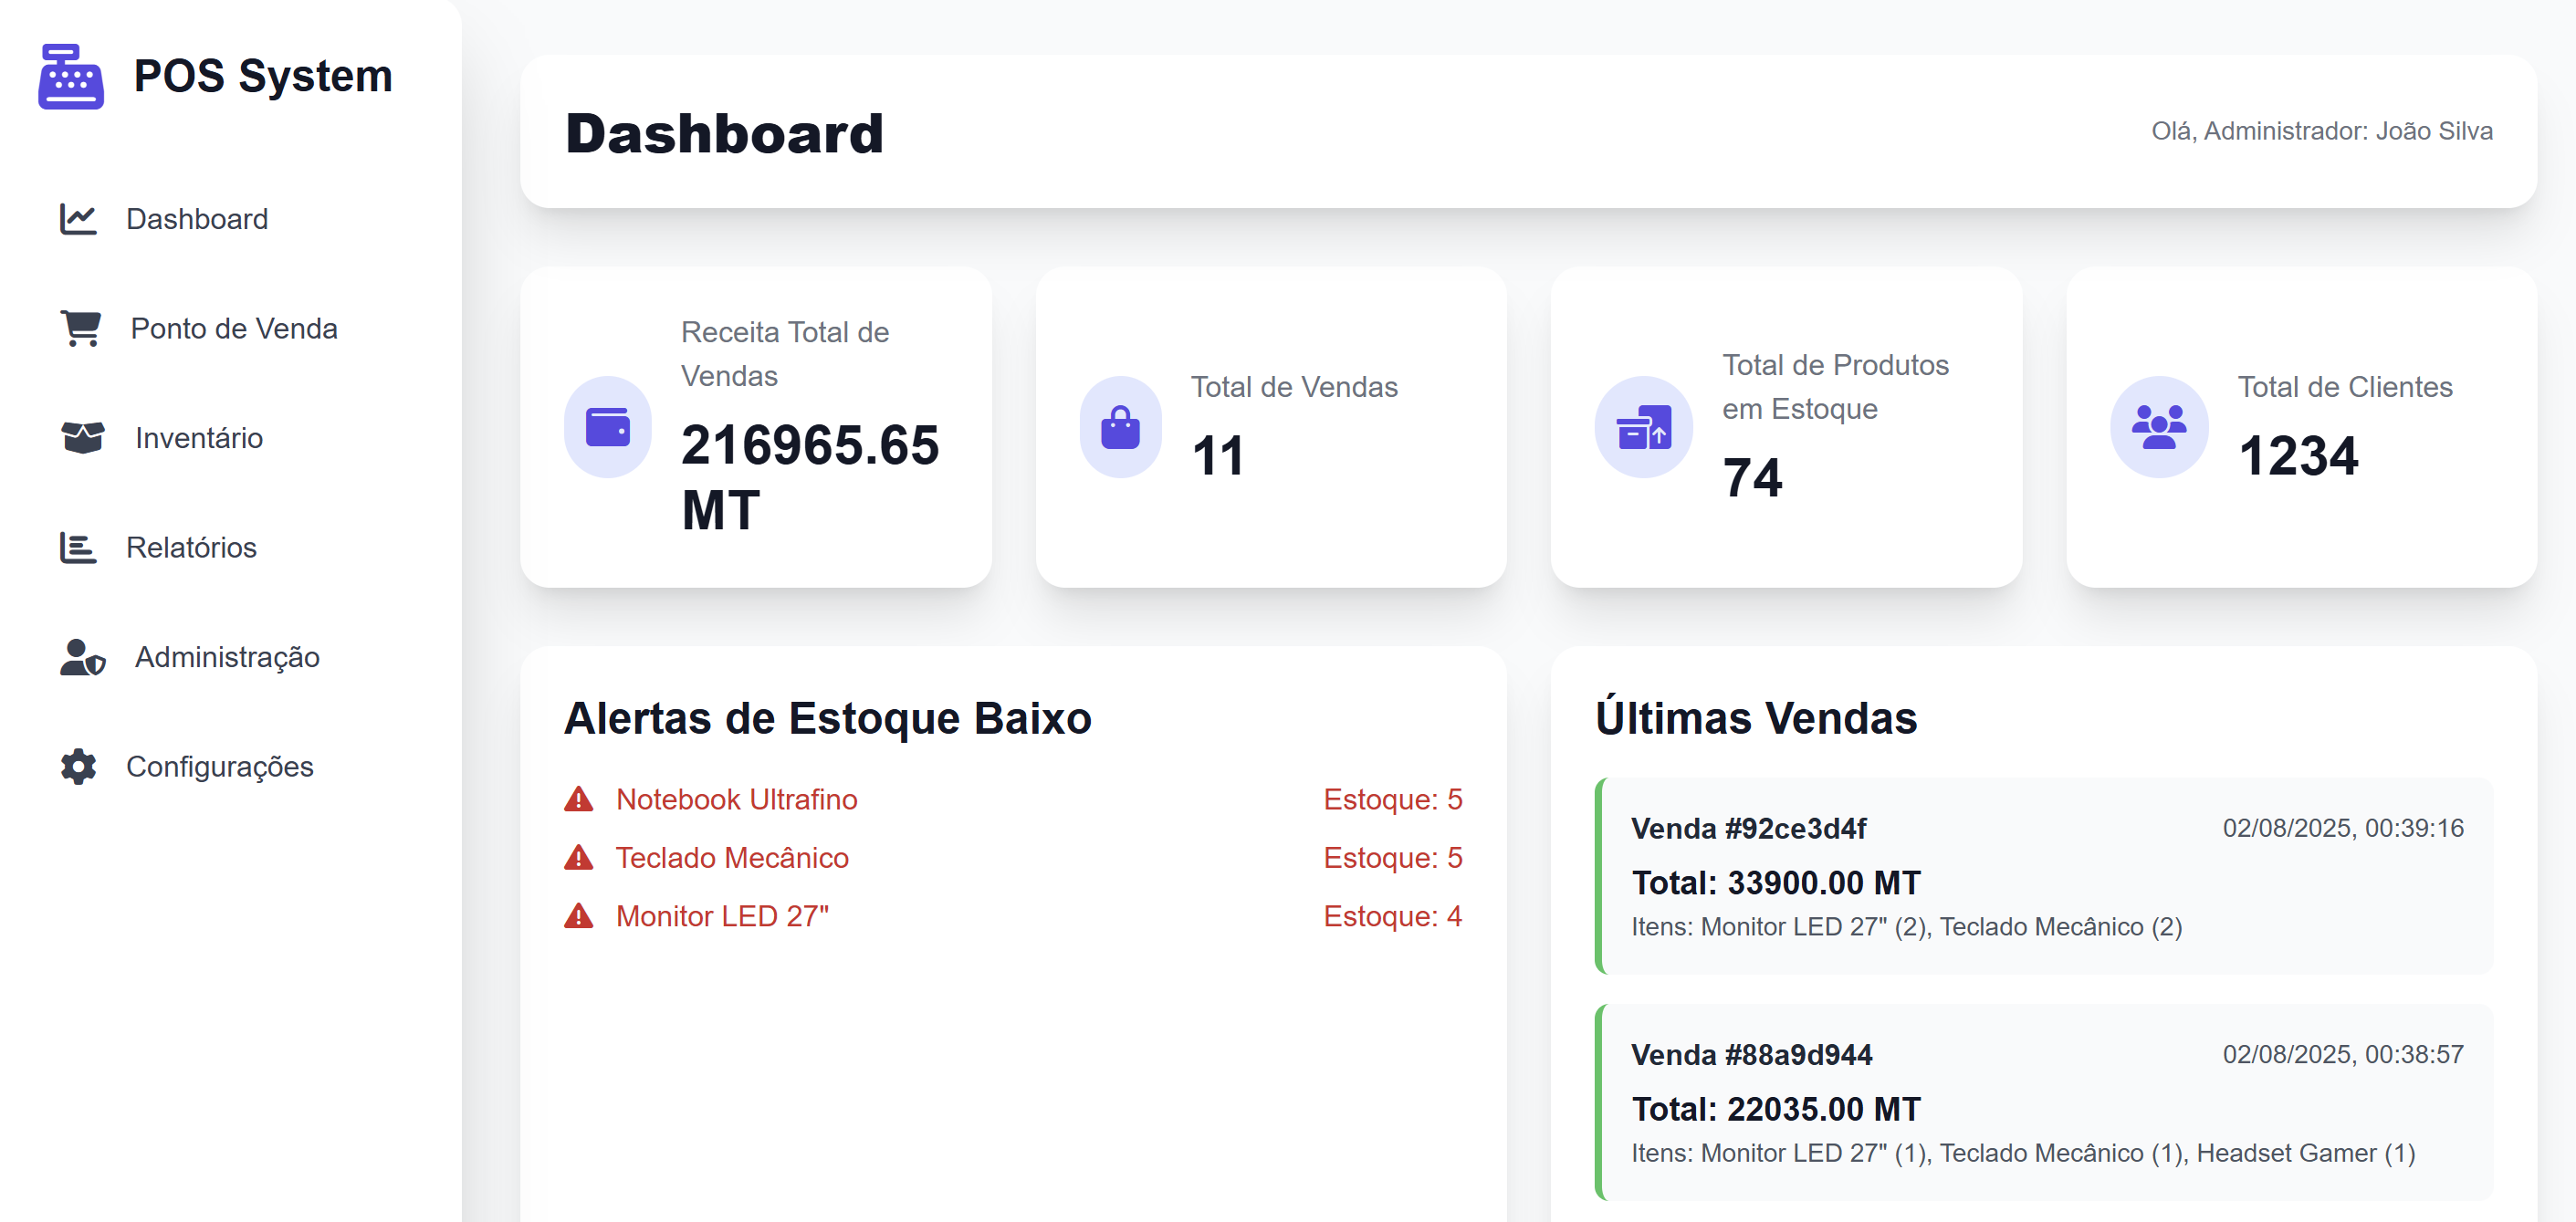Click the box-upload icon on products card
Image resolution: width=2576 pixels, height=1222 pixels.
point(1642,426)
